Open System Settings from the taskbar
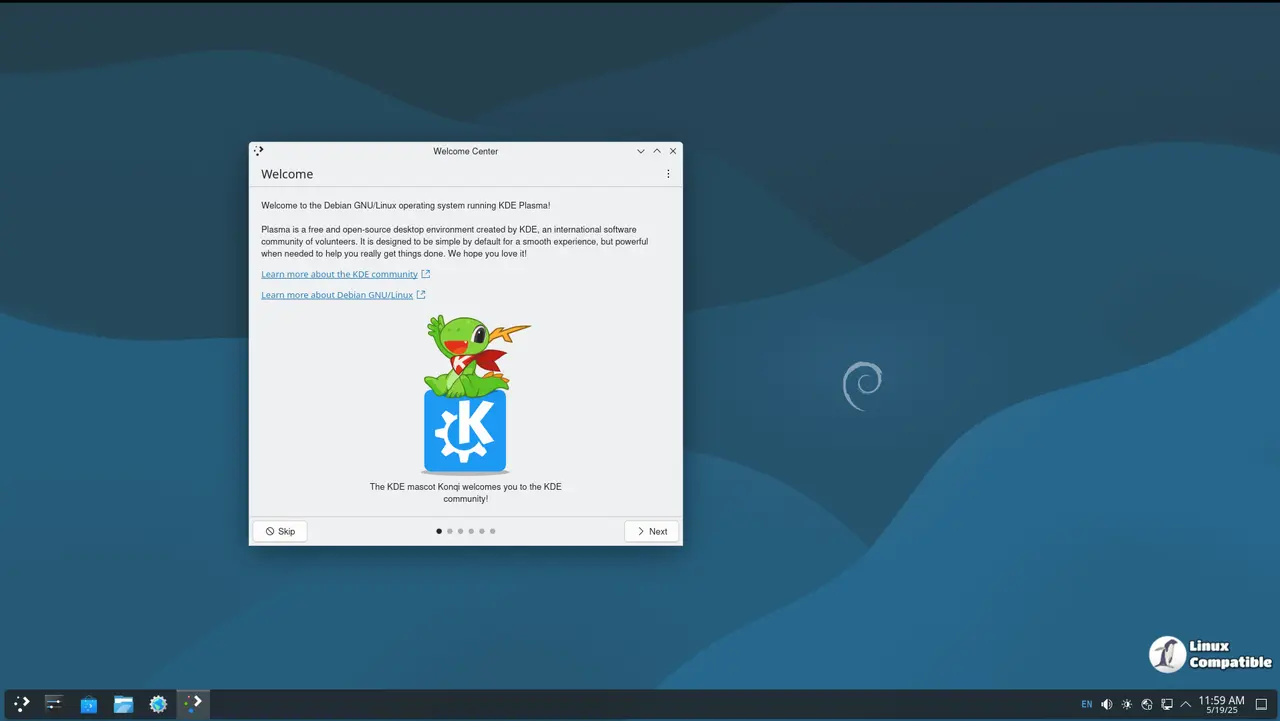The image size is (1280, 721). click(158, 704)
